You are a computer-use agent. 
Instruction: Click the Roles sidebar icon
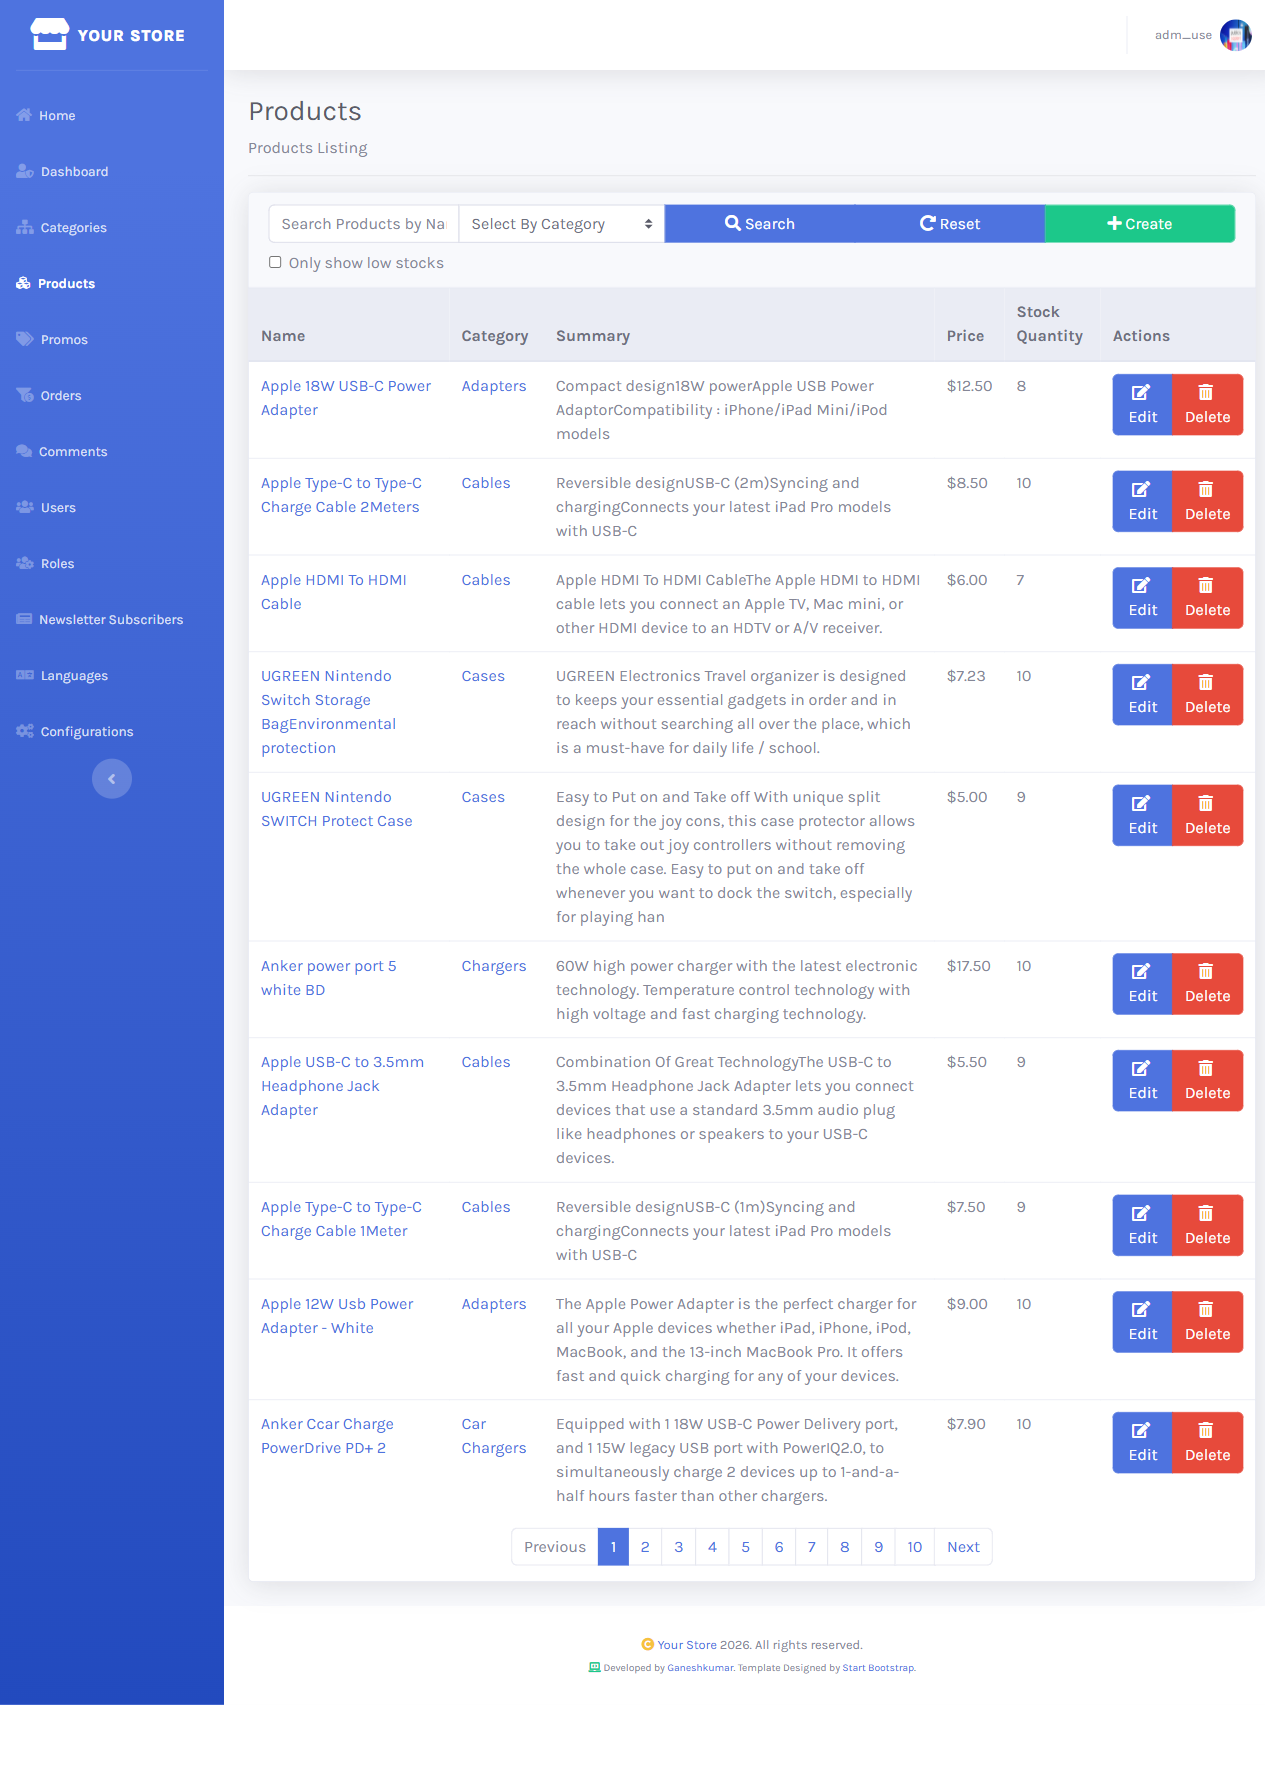[25, 563]
